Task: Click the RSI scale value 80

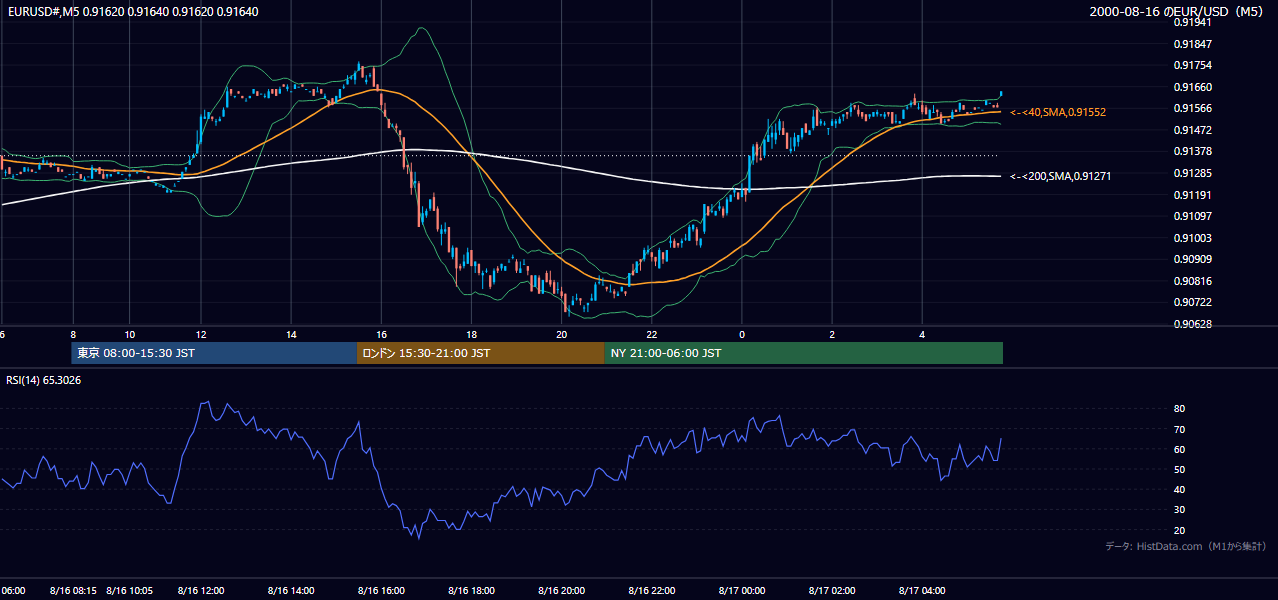Action: [1179, 409]
